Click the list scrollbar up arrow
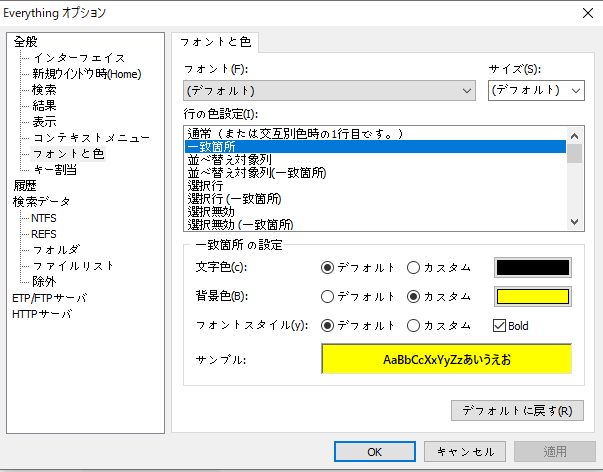This screenshot has width=603, height=472. pos(575,136)
